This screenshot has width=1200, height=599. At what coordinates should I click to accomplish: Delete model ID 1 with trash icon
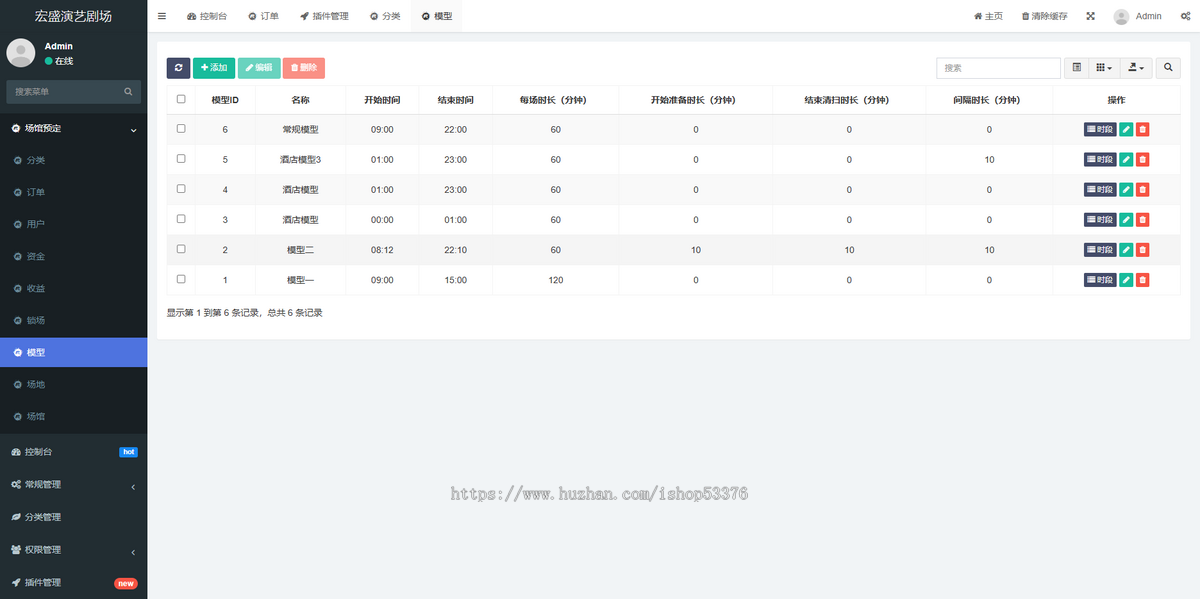1143,280
